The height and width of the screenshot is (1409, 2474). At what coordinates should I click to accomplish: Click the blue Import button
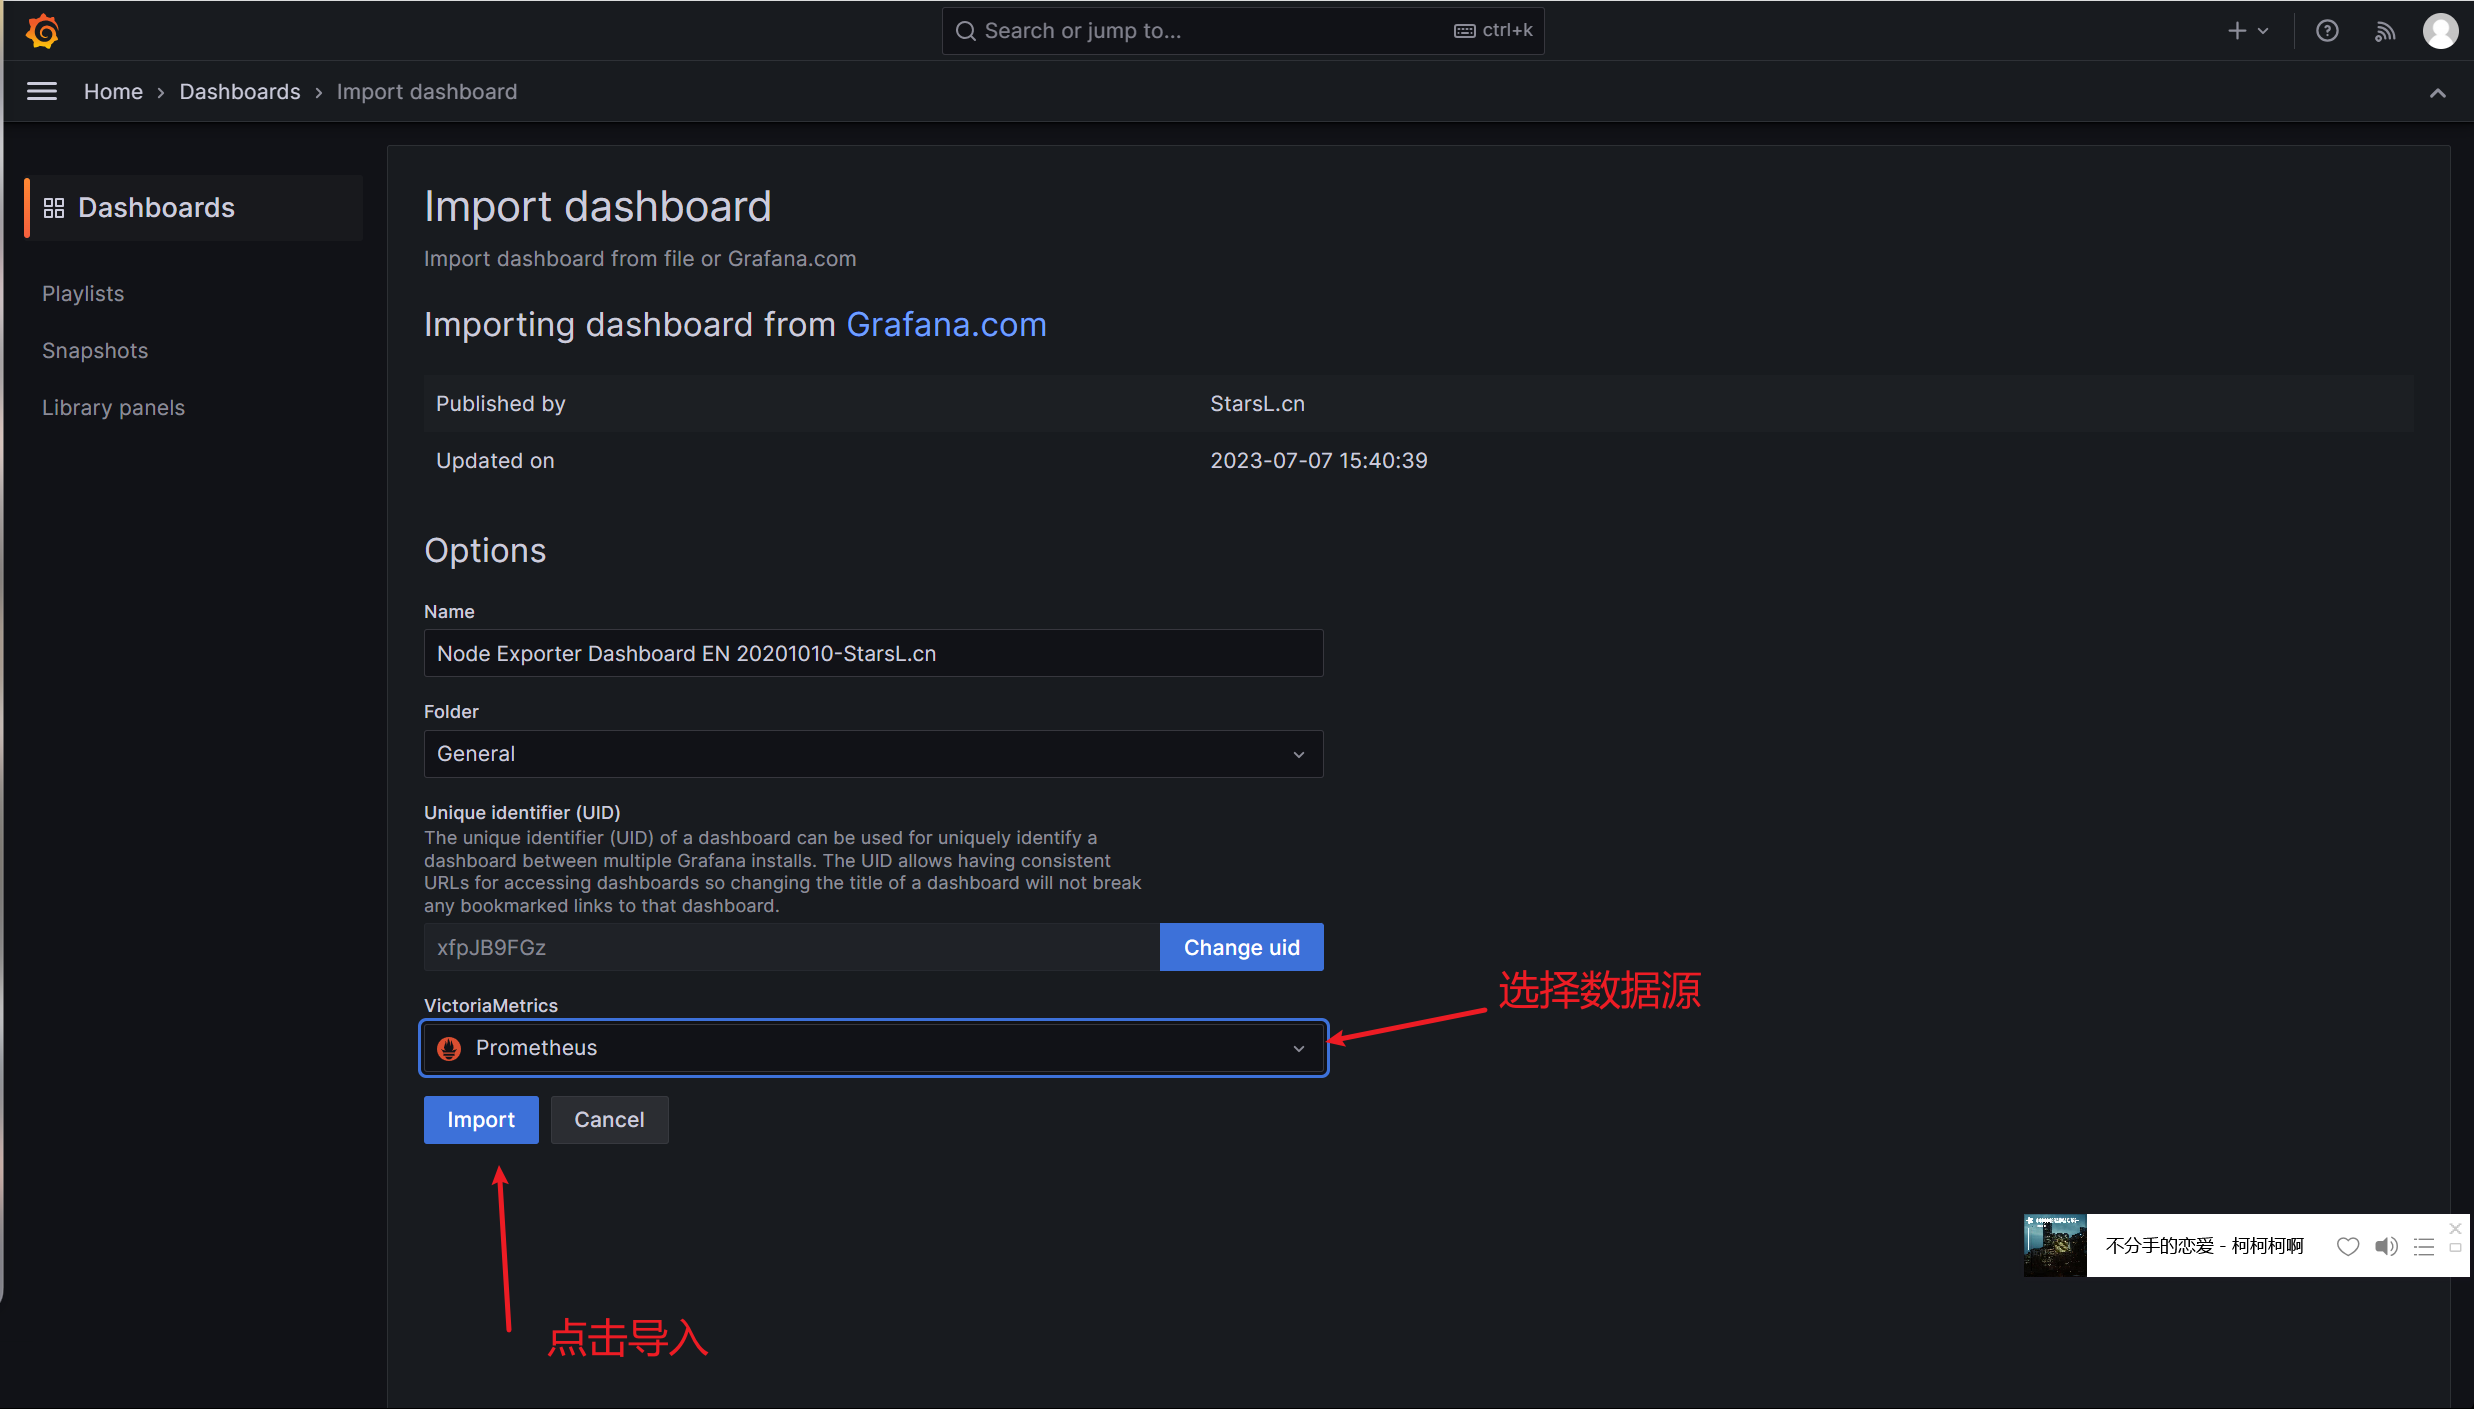(480, 1120)
